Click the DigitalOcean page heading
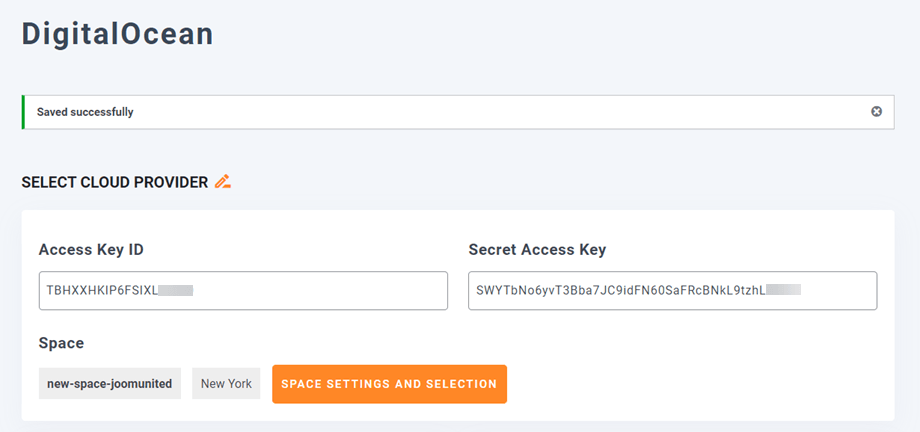920x432 pixels. (118, 34)
